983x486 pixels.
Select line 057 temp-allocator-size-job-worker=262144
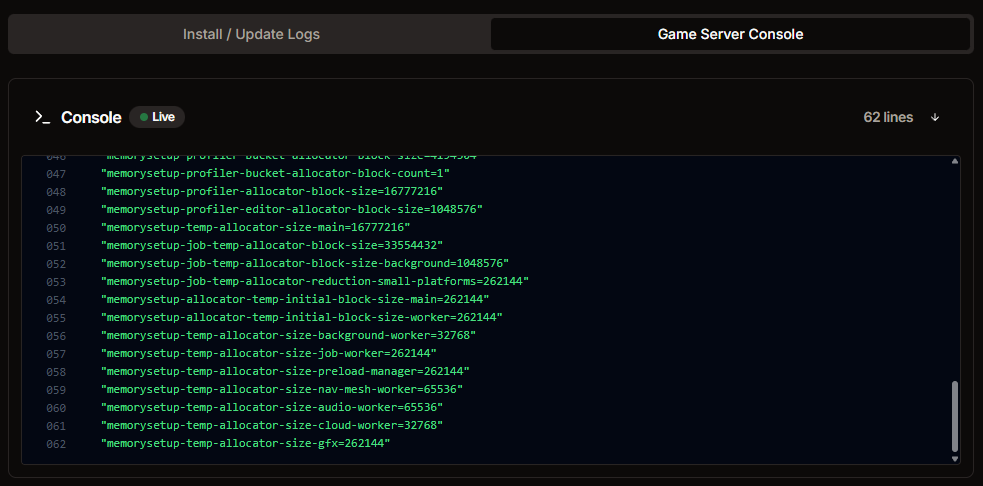tap(268, 353)
